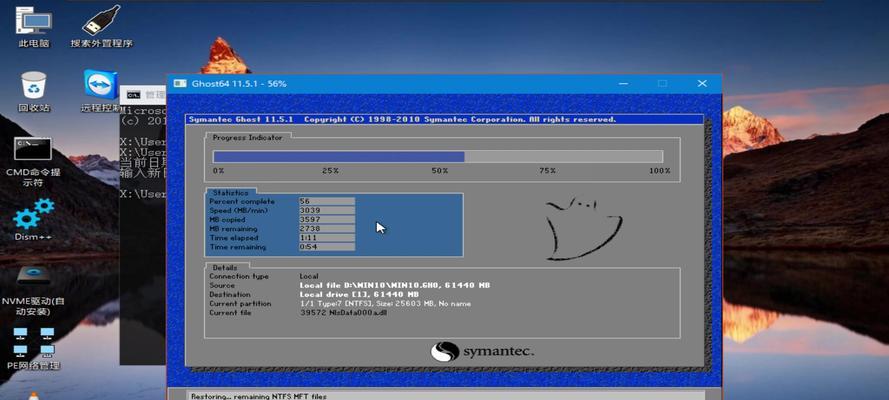Click the Connection type value Local
889x400 pixels.
coord(309,276)
